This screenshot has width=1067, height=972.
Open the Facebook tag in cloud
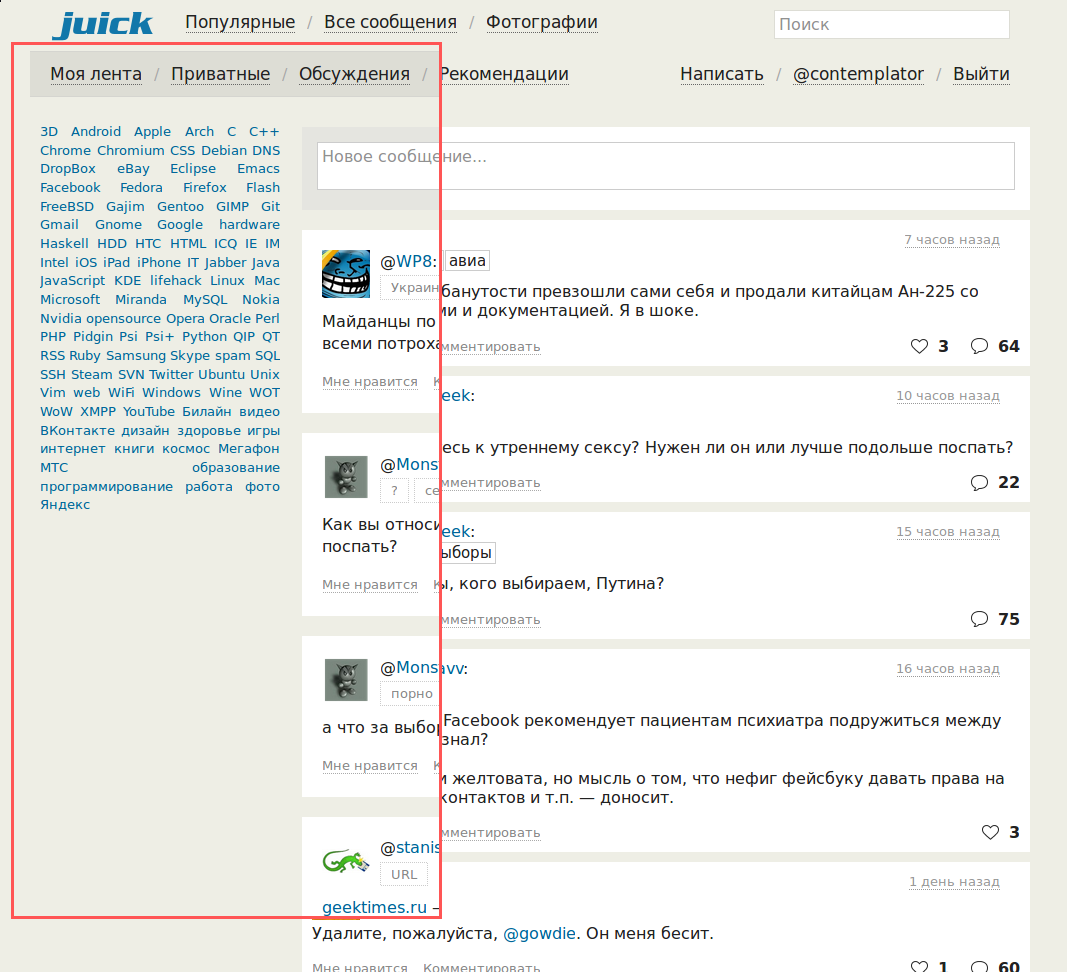[70, 187]
